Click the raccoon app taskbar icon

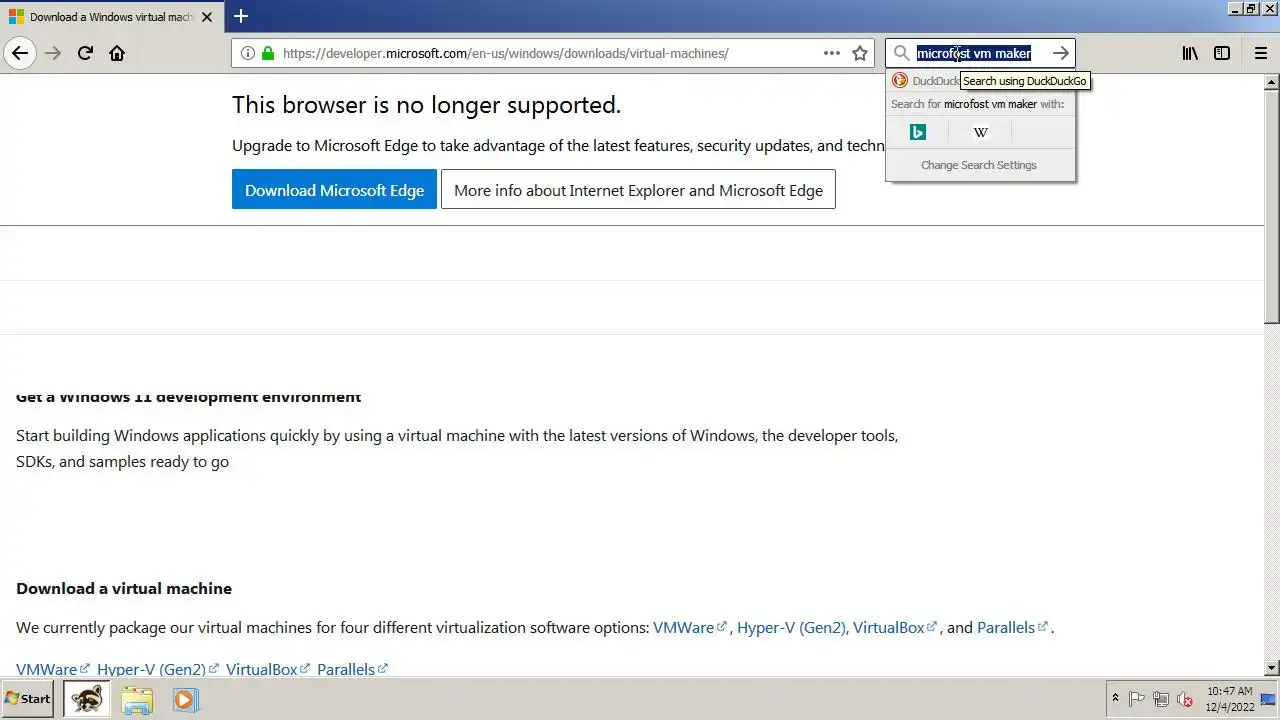click(x=87, y=699)
